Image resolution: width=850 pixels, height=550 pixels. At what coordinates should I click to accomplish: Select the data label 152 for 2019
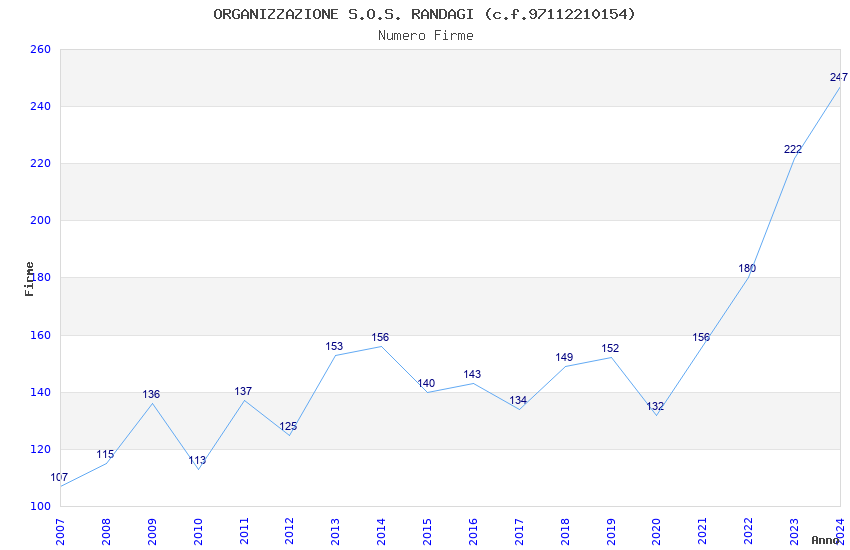[x=610, y=348]
